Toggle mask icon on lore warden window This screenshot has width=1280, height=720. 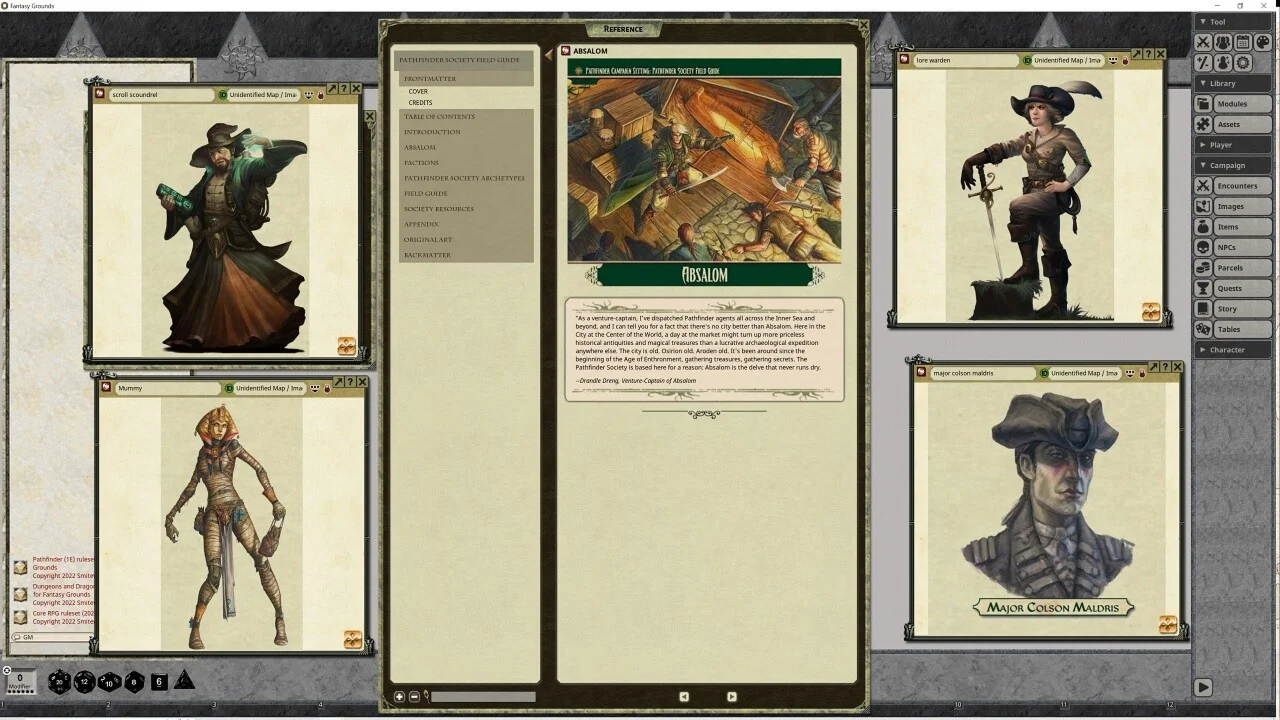coord(1113,60)
